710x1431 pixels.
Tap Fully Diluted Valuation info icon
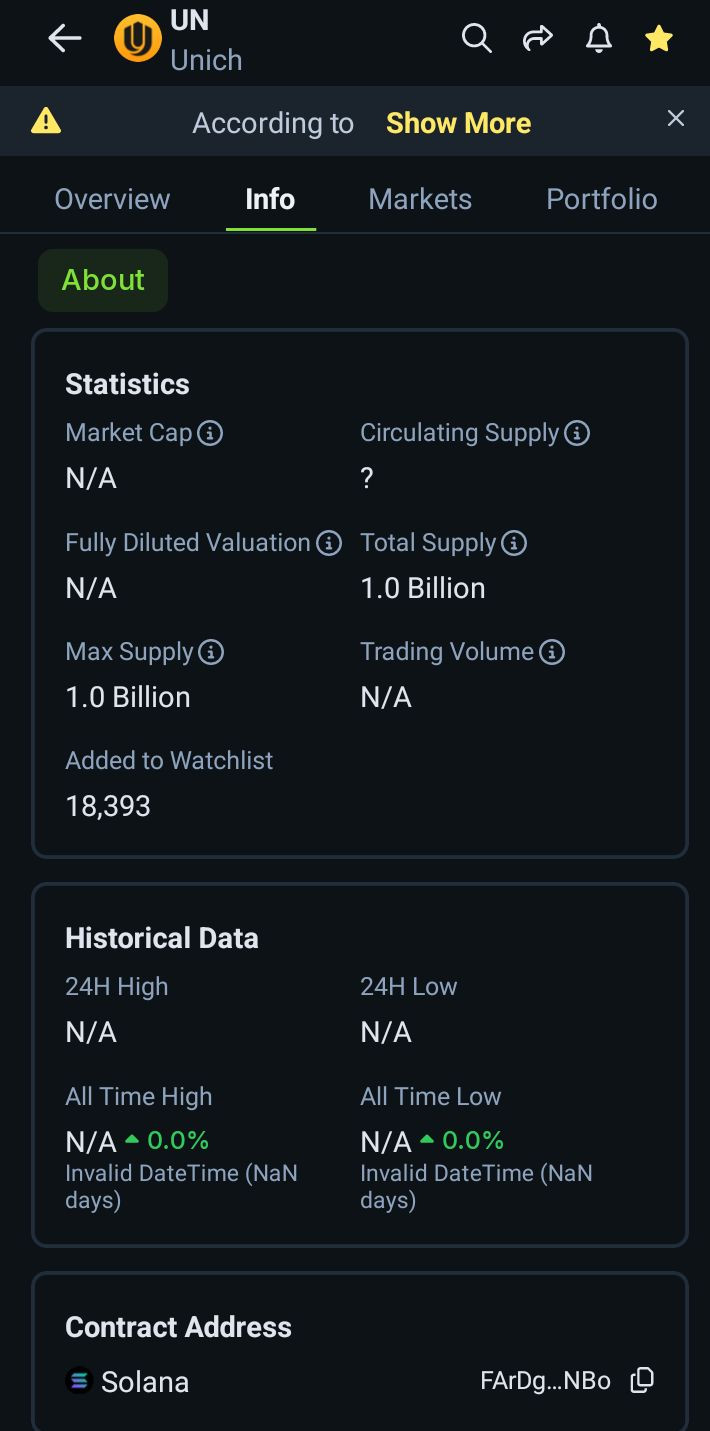[329, 543]
